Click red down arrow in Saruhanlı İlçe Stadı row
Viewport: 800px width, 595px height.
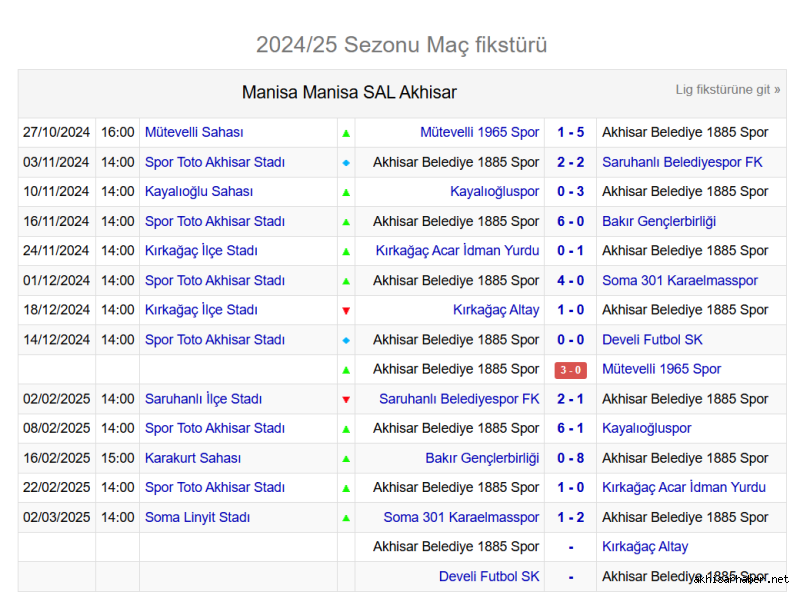click(346, 400)
